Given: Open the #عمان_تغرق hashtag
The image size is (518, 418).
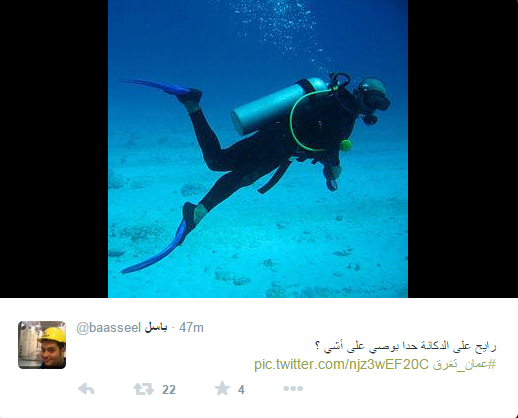Looking at the screenshot, I should point(464,365).
